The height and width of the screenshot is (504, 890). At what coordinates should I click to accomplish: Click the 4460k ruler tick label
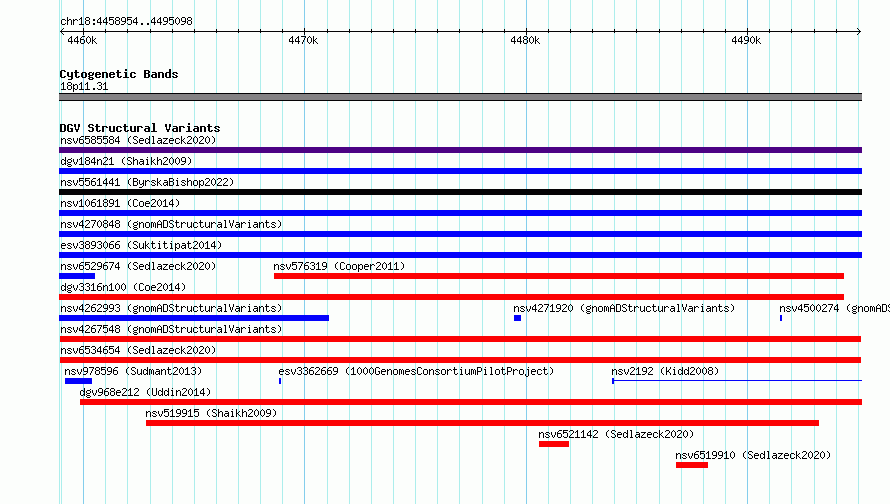pos(82,40)
